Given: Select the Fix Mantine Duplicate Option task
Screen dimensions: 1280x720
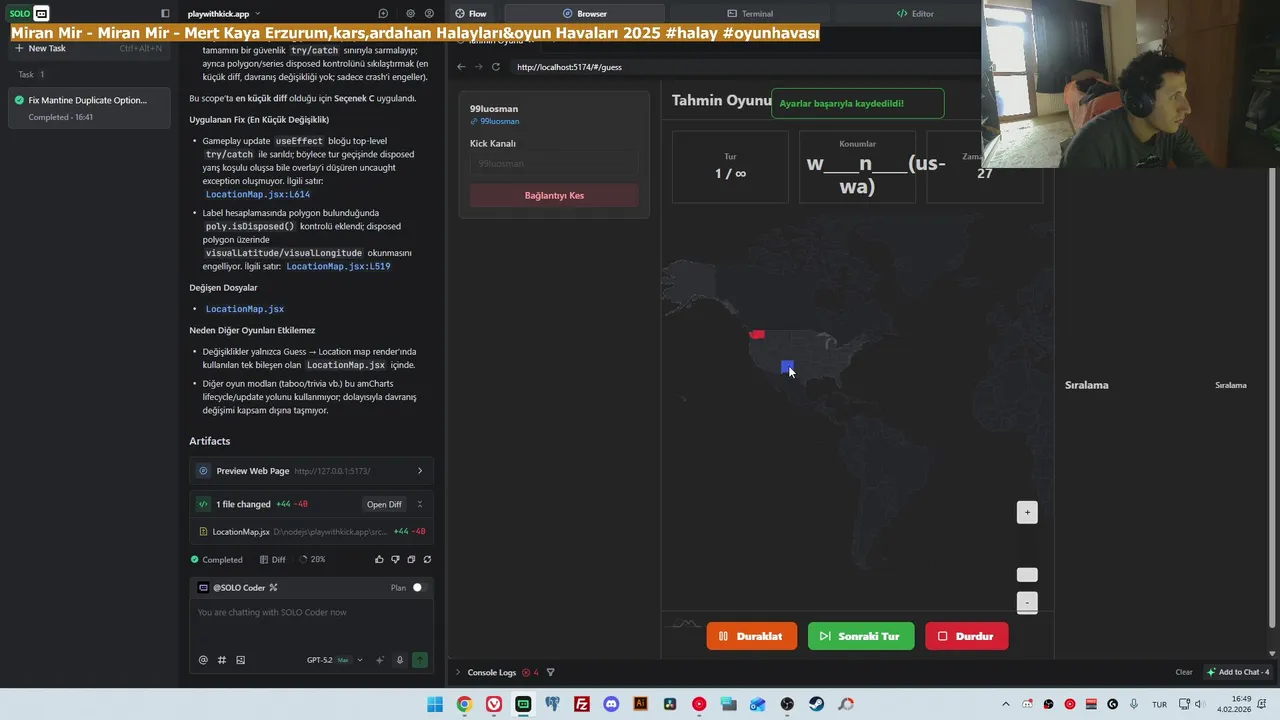Looking at the screenshot, I should 89,108.
